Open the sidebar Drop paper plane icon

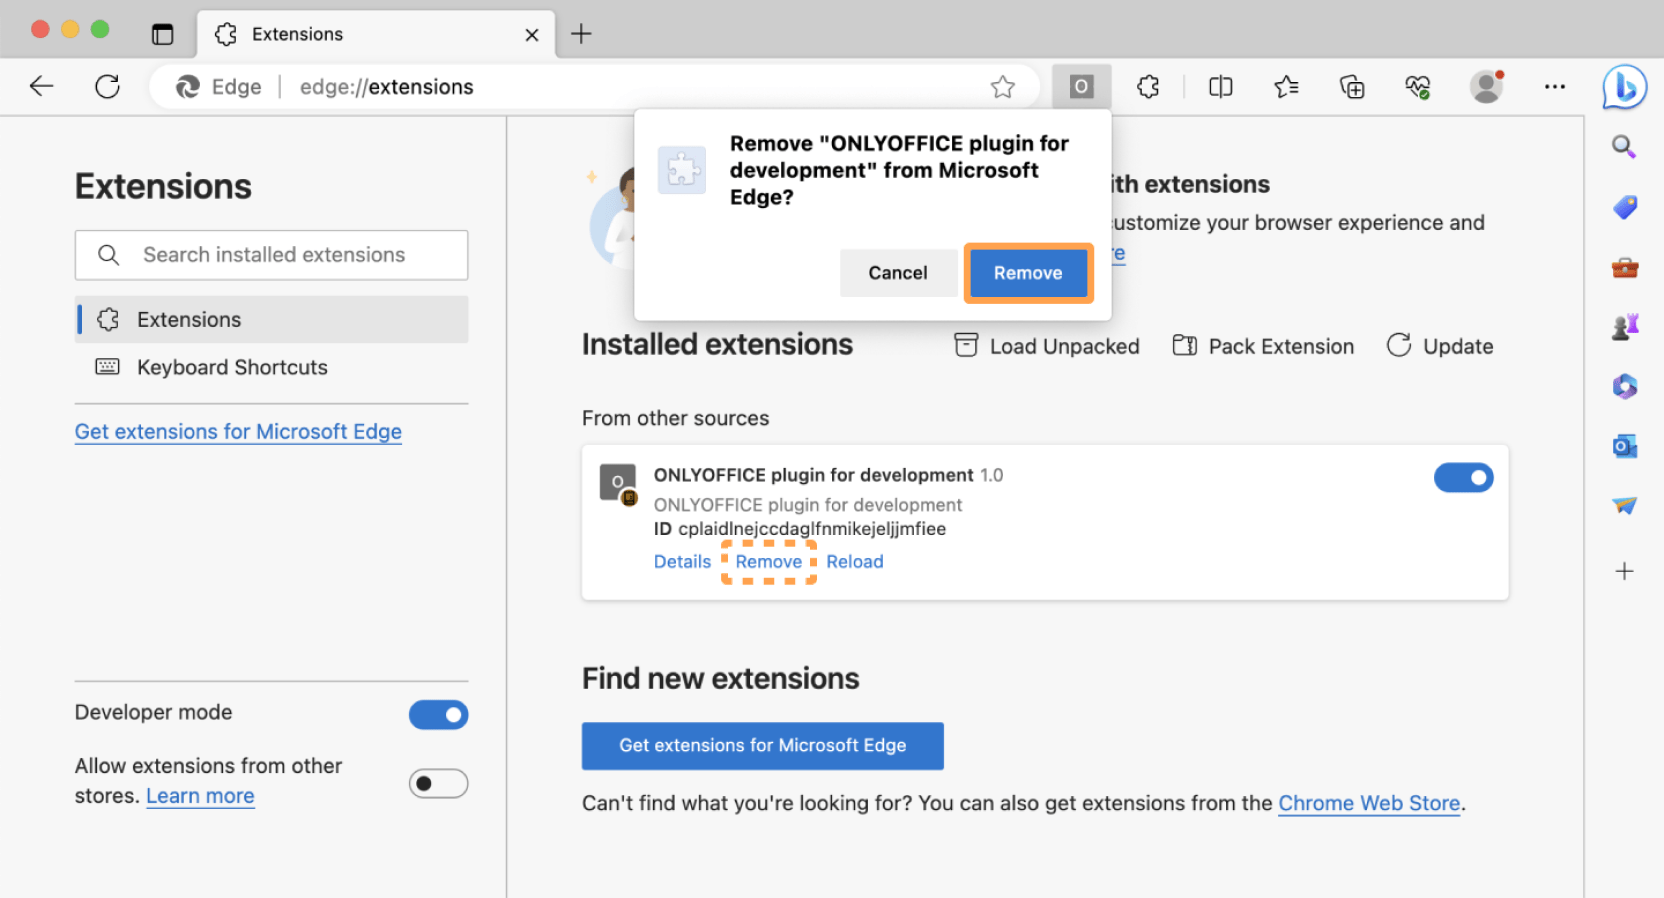click(x=1624, y=506)
